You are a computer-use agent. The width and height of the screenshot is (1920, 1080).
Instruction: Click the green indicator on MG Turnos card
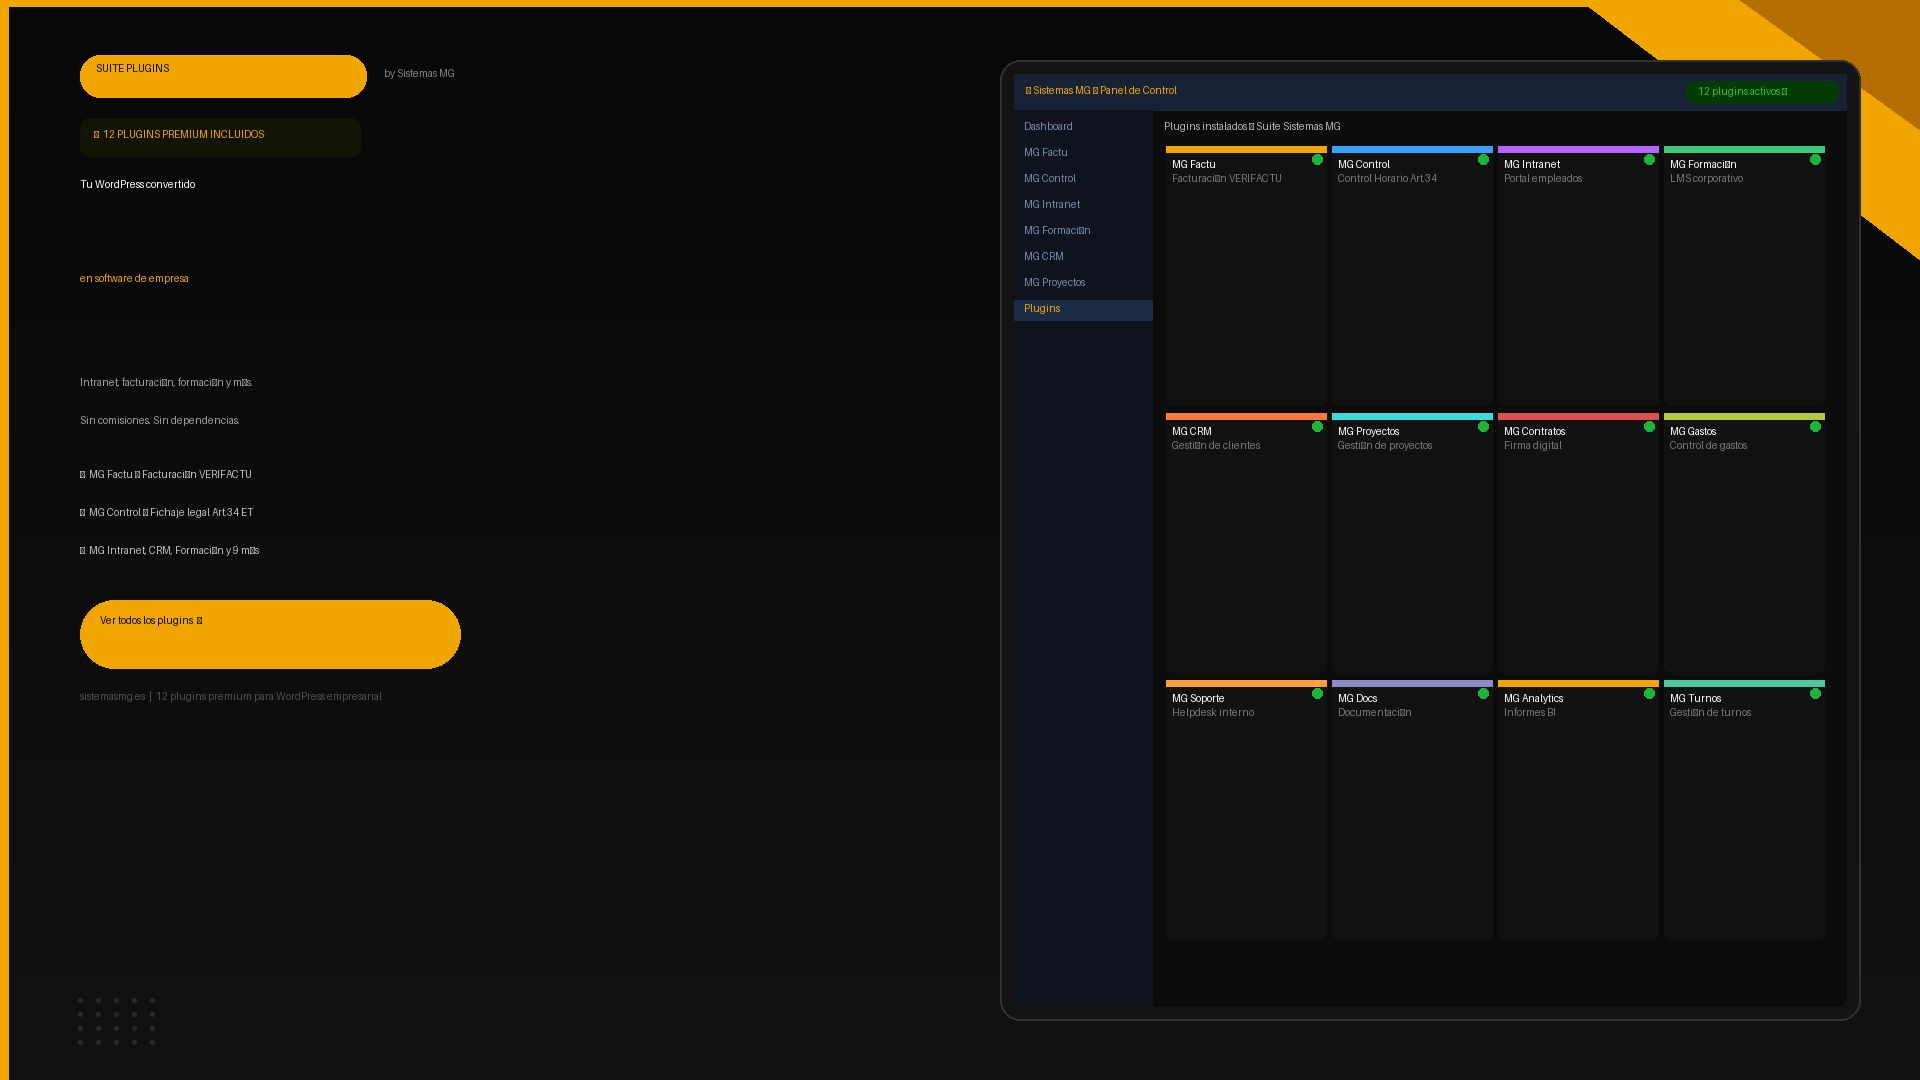click(1815, 694)
